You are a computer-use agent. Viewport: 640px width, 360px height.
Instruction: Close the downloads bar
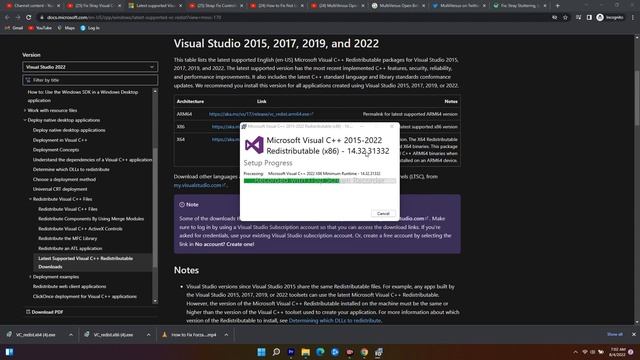pyautogui.click(x=634, y=334)
